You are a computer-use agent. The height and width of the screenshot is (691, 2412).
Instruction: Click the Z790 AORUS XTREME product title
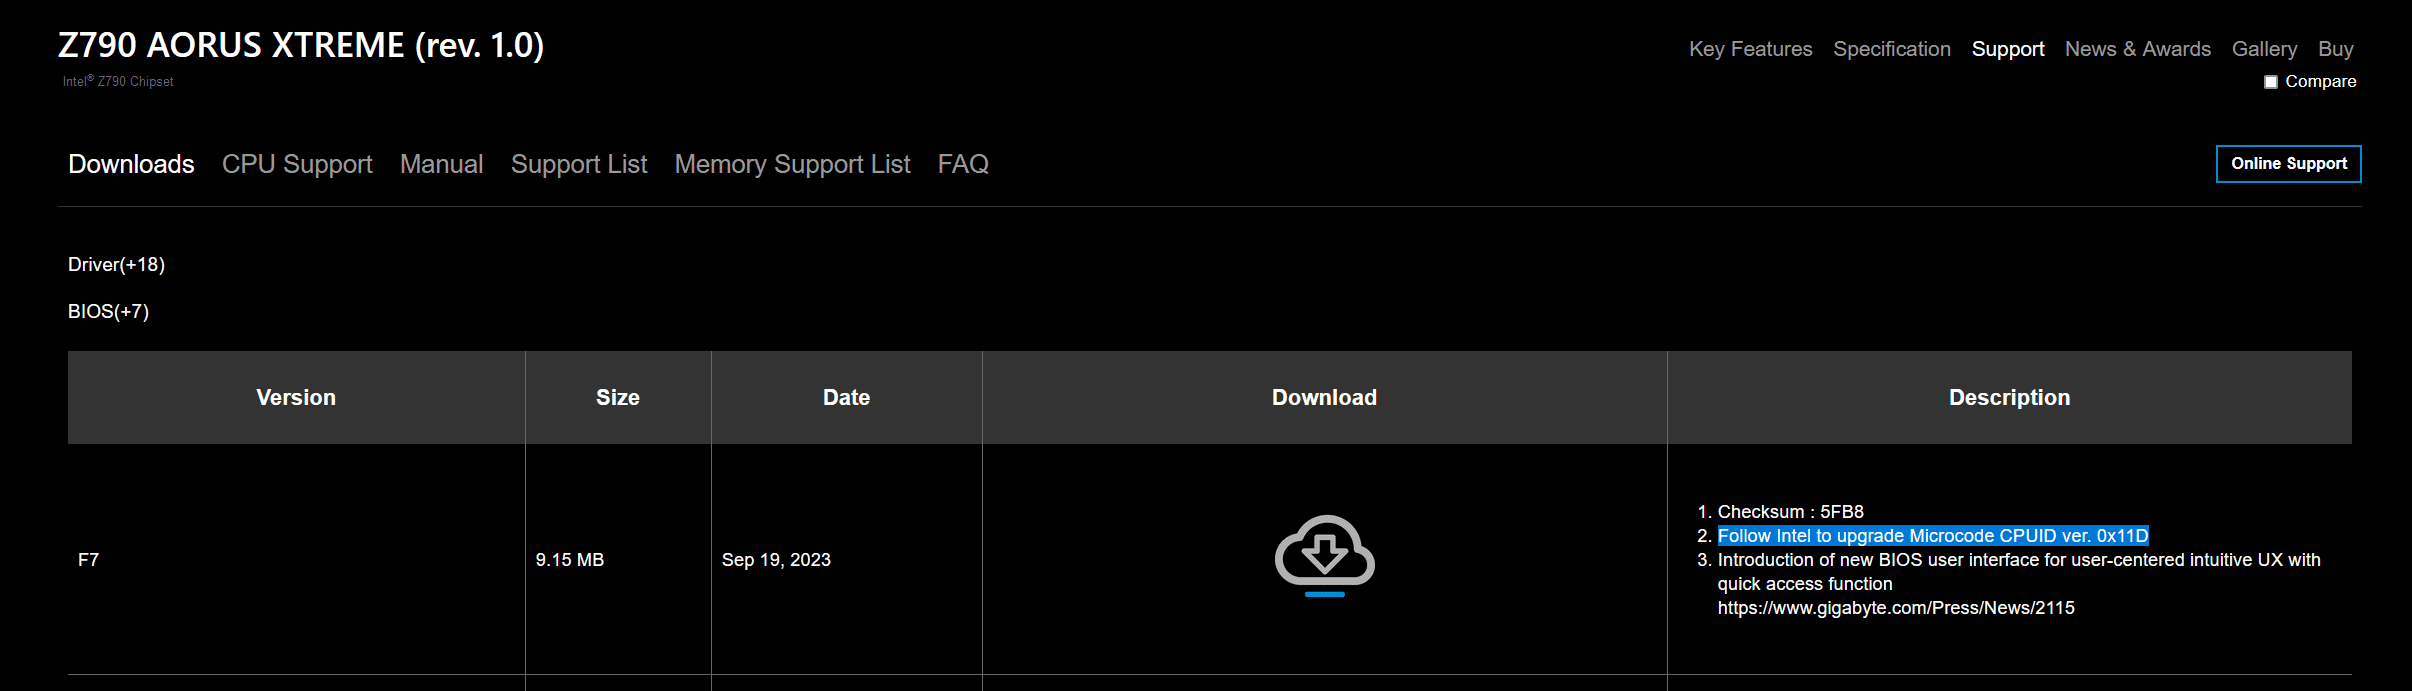(x=301, y=45)
